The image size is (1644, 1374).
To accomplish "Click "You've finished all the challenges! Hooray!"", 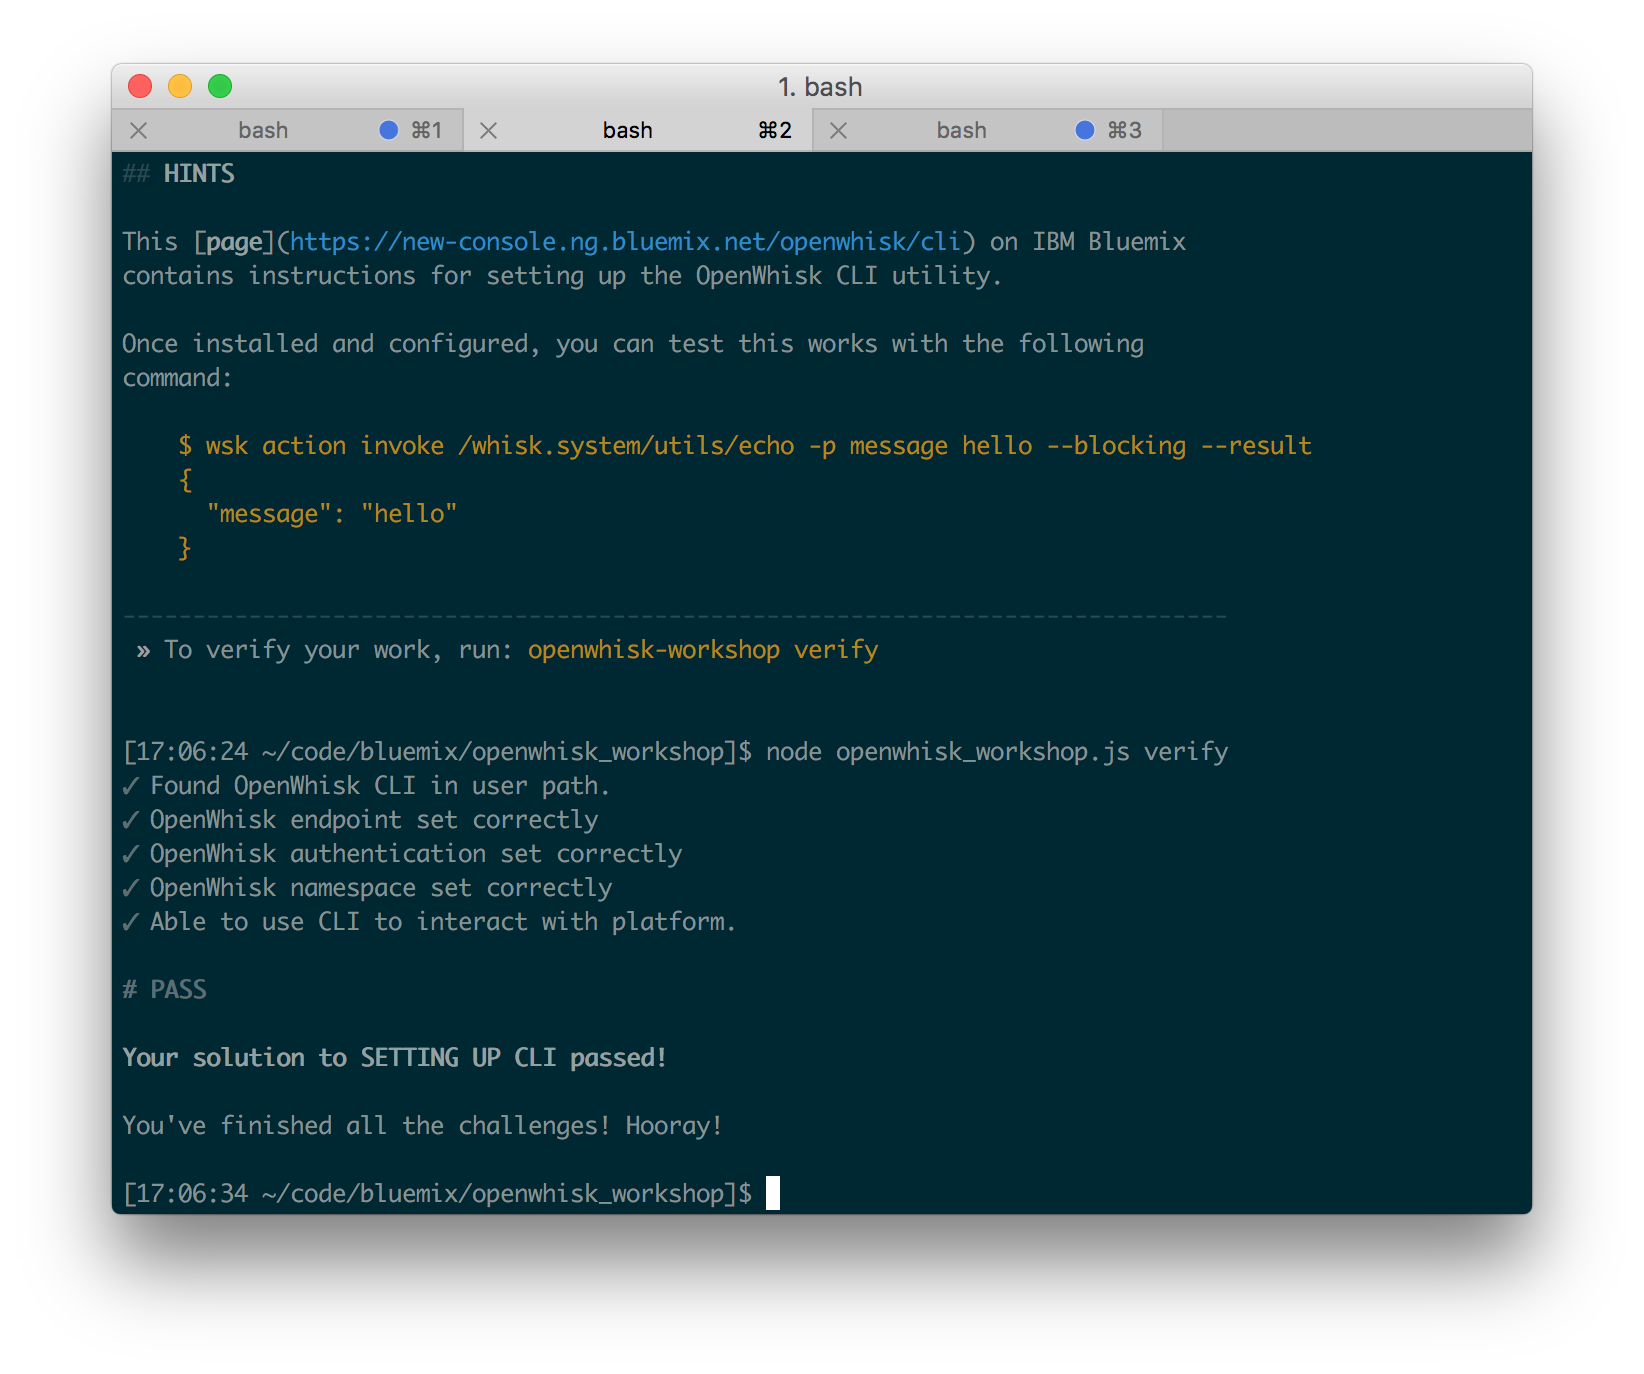I will tap(422, 1126).
